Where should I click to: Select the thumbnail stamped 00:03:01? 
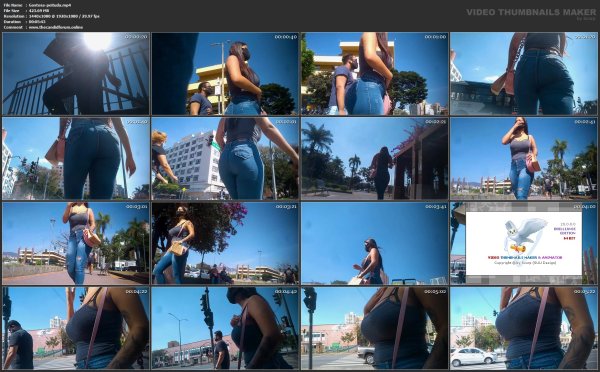click(x=75, y=243)
